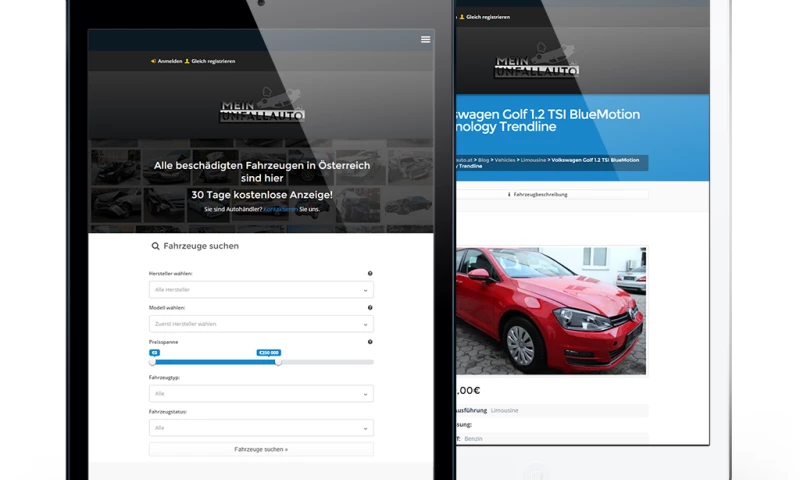Screen dimensions: 800x480
Task: Click Gleich registrieren on the right tablet
Action: pos(486,17)
